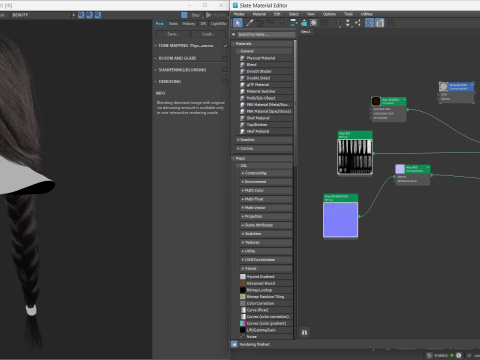Click the Curves (color gradient) map icon
The height and width of the screenshot is (360, 480).
click(243, 323)
